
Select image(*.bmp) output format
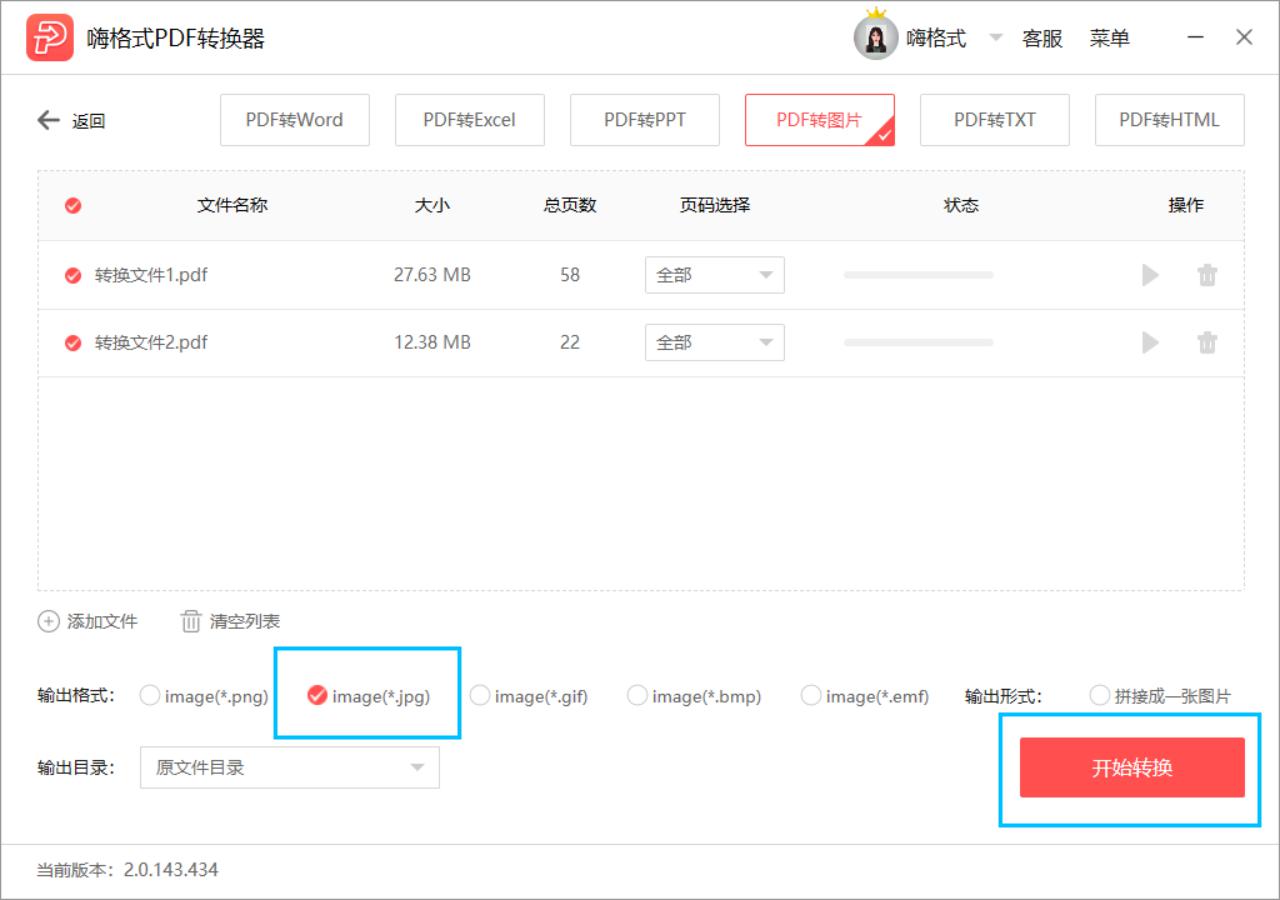pos(637,696)
